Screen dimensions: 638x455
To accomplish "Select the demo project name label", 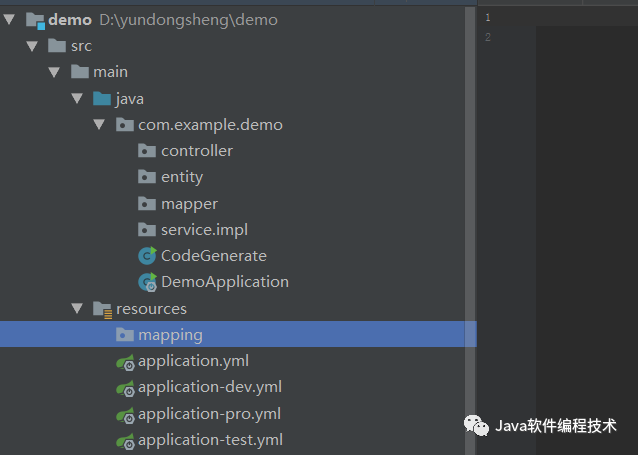I will [70, 20].
